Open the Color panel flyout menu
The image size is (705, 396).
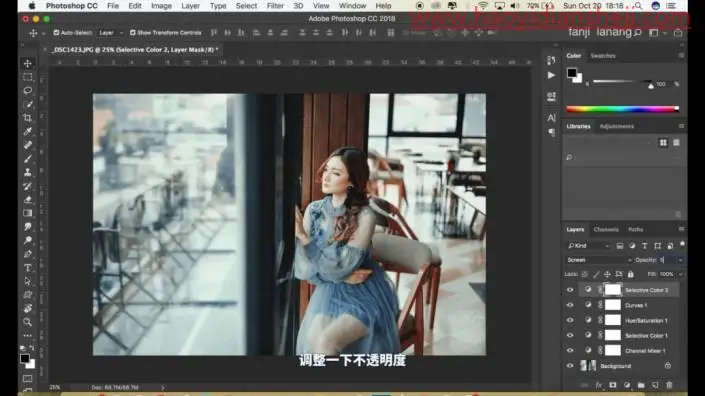click(681, 56)
